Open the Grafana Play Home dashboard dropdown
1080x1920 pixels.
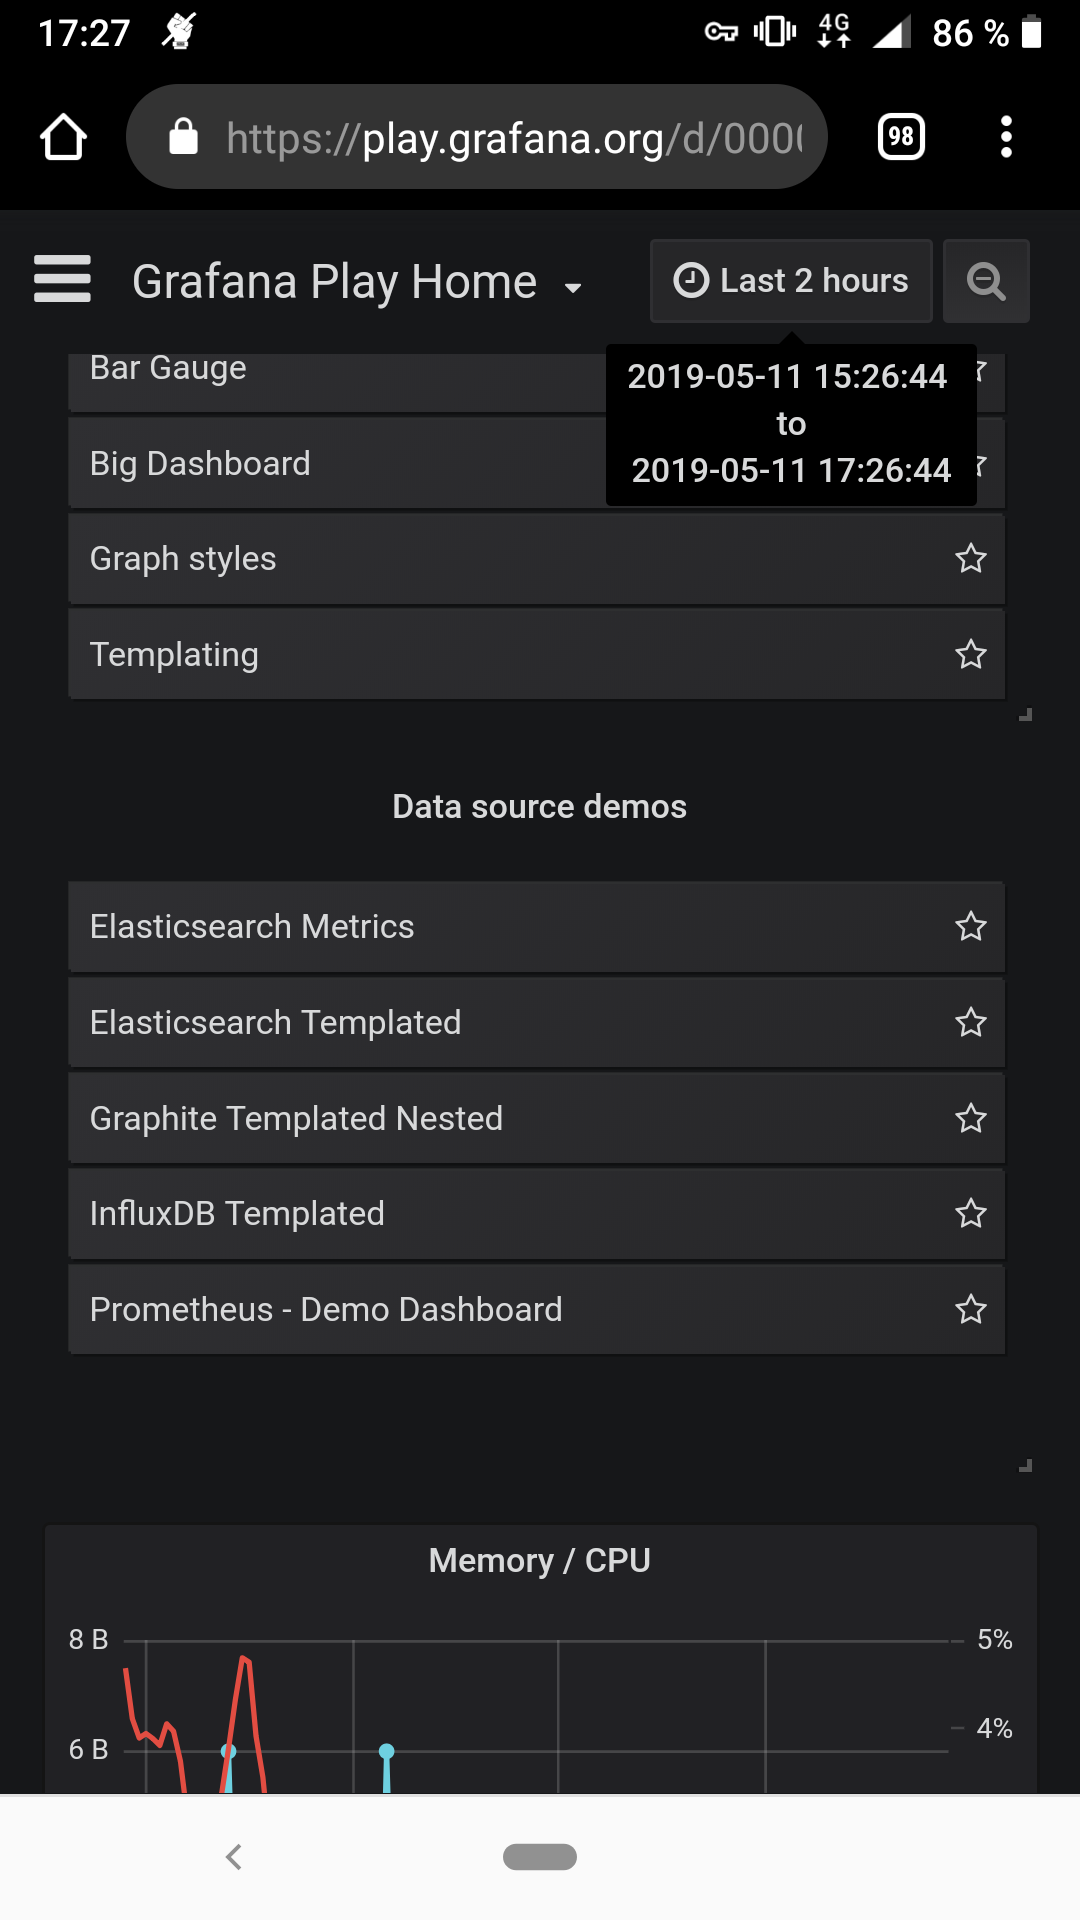[x=355, y=281]
